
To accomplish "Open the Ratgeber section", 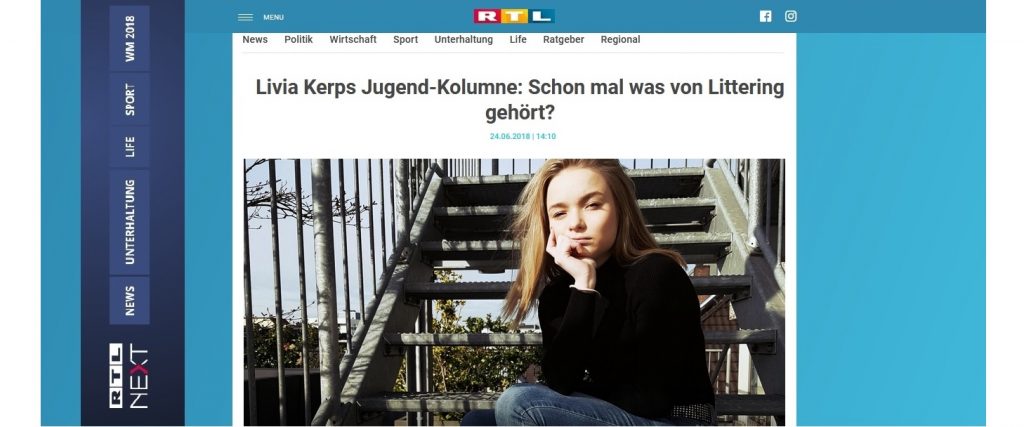I will point(564,40).
